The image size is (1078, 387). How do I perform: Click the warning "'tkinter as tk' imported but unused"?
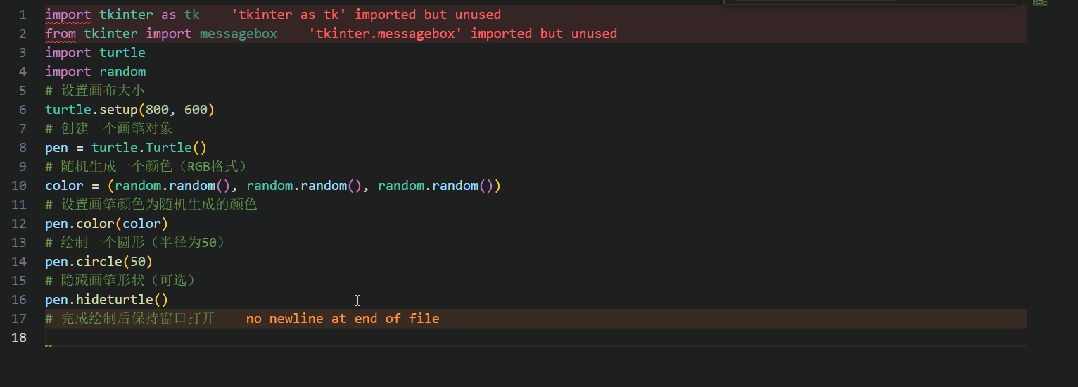[x=366, y=14]
